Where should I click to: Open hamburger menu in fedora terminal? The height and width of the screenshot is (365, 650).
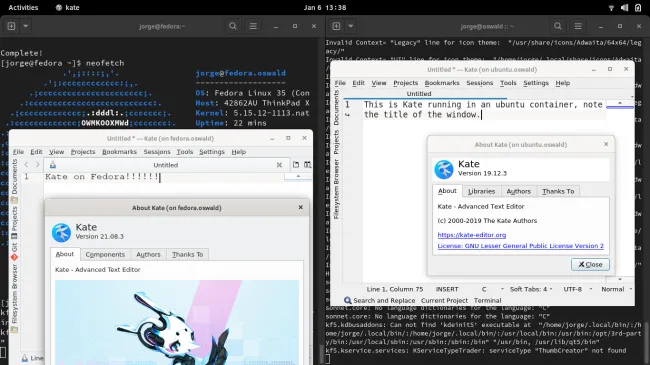click(253, 26)
